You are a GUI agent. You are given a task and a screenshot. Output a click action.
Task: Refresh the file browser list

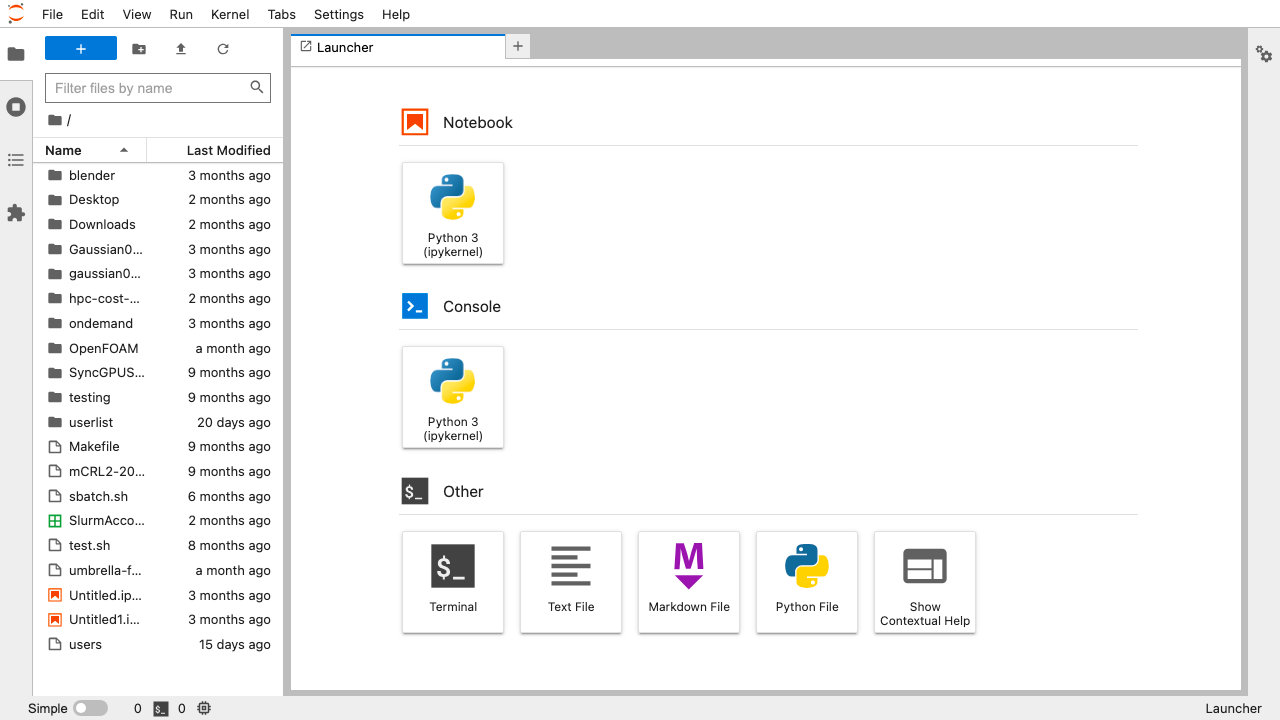223,49
